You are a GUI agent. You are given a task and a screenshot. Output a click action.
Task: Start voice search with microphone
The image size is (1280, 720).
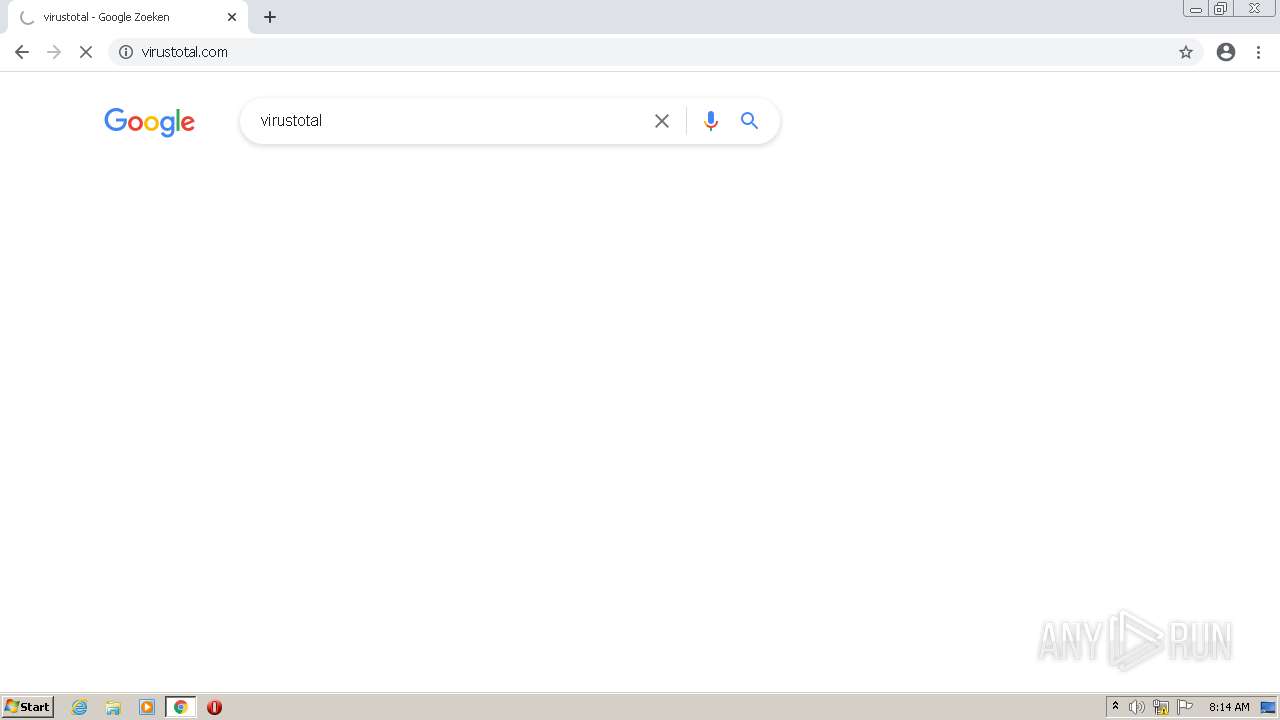coord(711,121)
